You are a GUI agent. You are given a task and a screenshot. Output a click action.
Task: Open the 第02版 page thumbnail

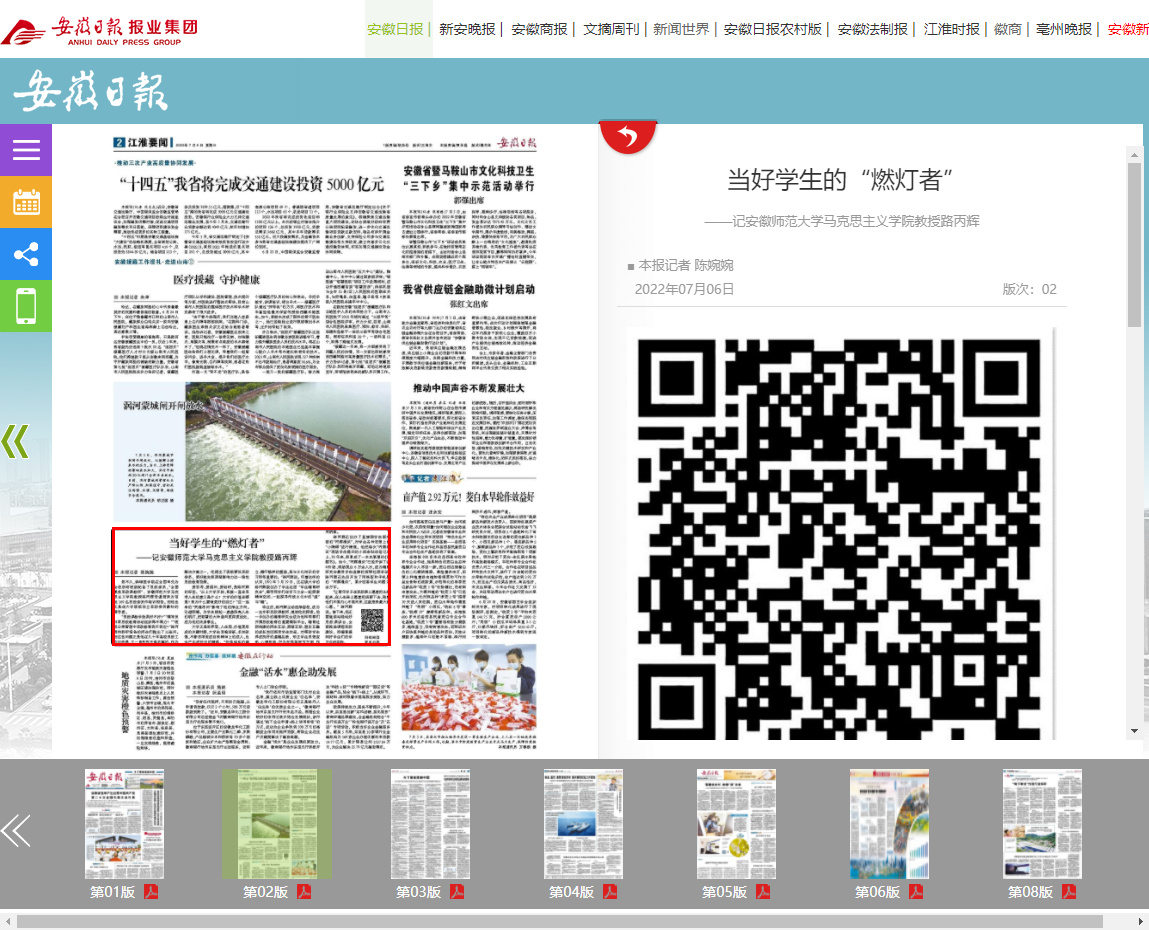(277, 824)
